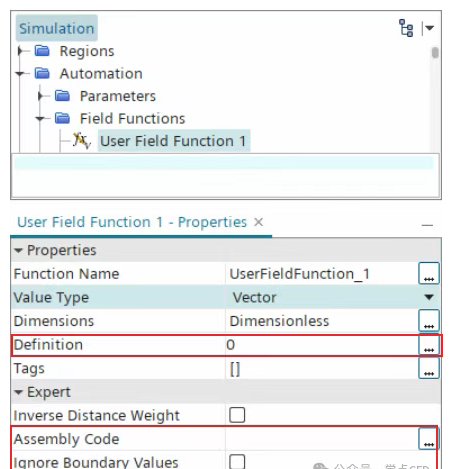Click the User Field Function 1 fx icon
The height and width of the screenshot is (469, 451).
tap(82, 140)
